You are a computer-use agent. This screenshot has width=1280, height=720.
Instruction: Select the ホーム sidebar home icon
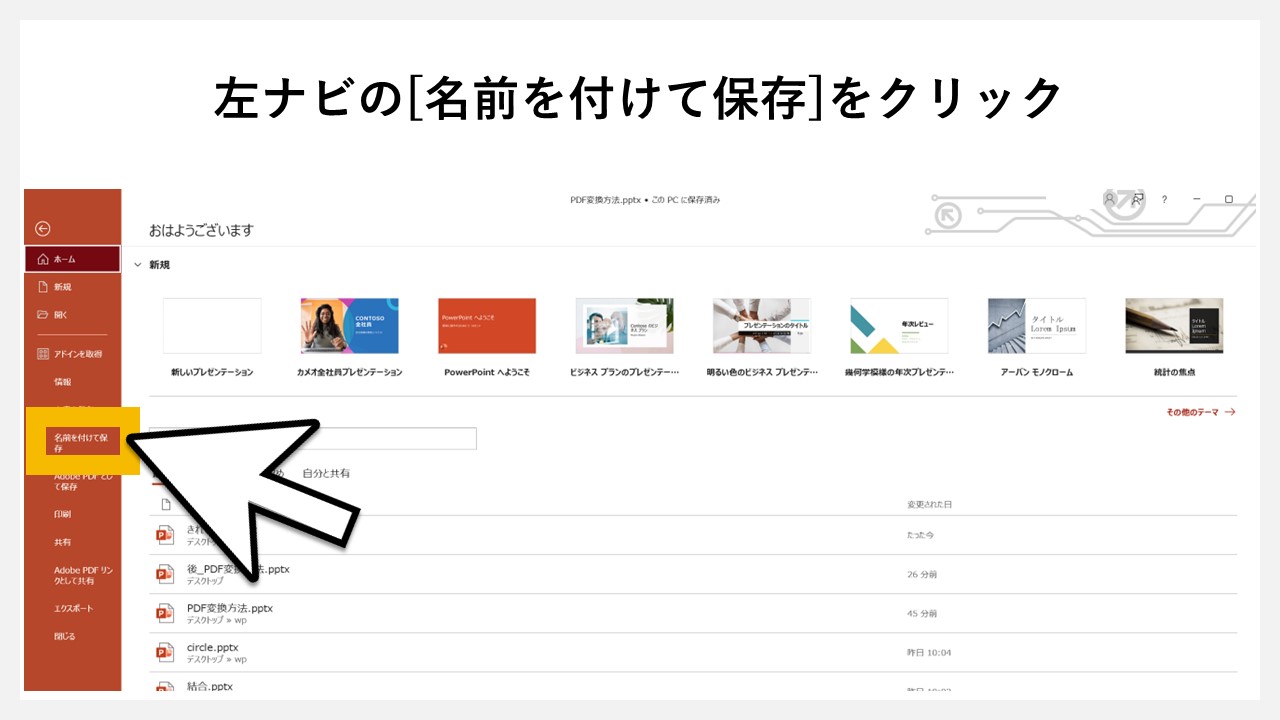click(x=45, y=258)
